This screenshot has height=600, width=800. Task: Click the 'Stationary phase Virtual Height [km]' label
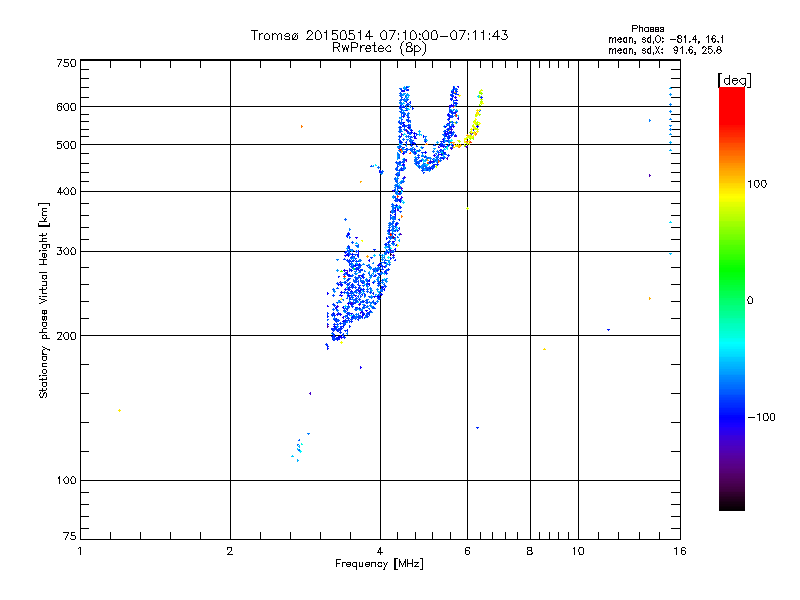[43, 300]
